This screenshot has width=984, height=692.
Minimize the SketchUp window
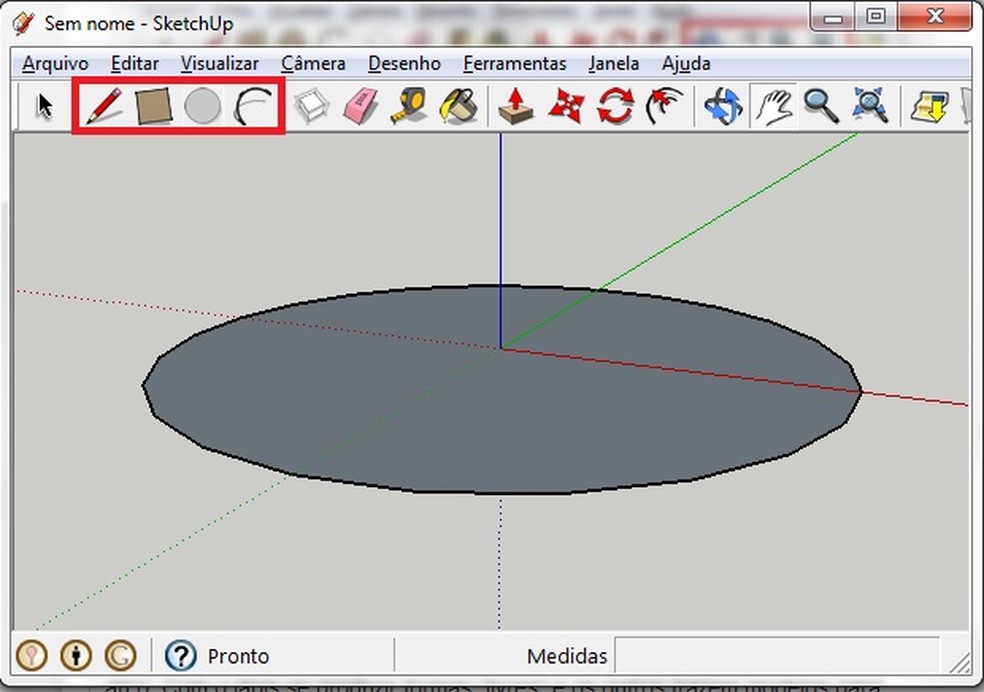[833, 16]
